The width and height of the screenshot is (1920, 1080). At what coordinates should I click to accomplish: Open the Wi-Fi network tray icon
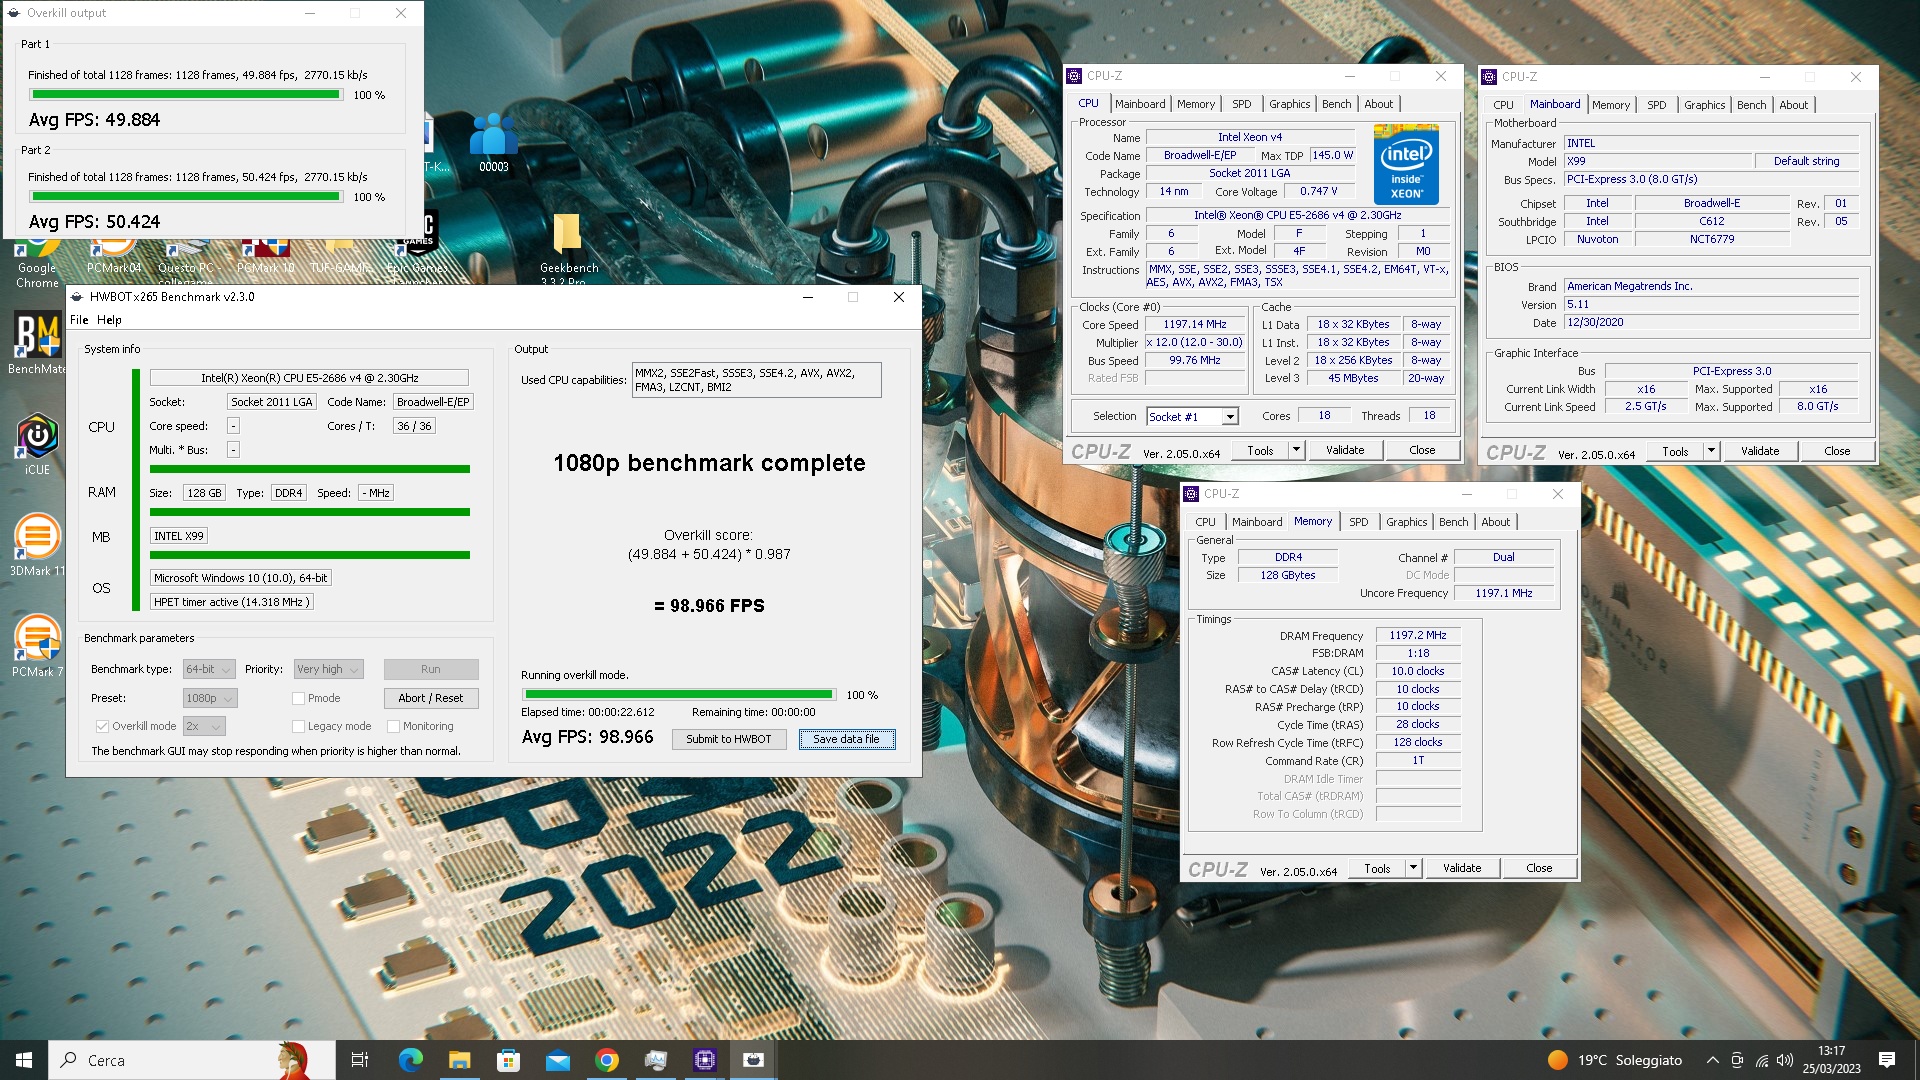coord(1761,1060)
